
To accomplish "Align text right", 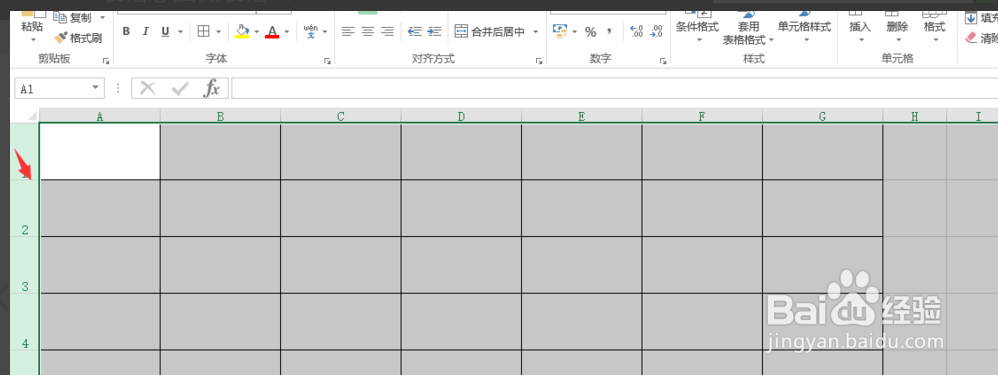I will click(387, 31).
